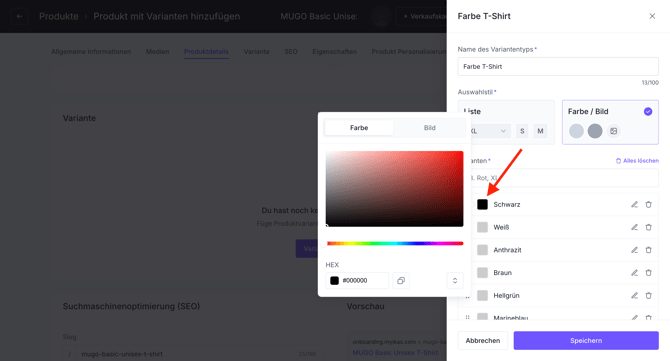The image size is (670, 361).
Task: Edit the Schwarz variant with pencil icon
Action: 635,205
